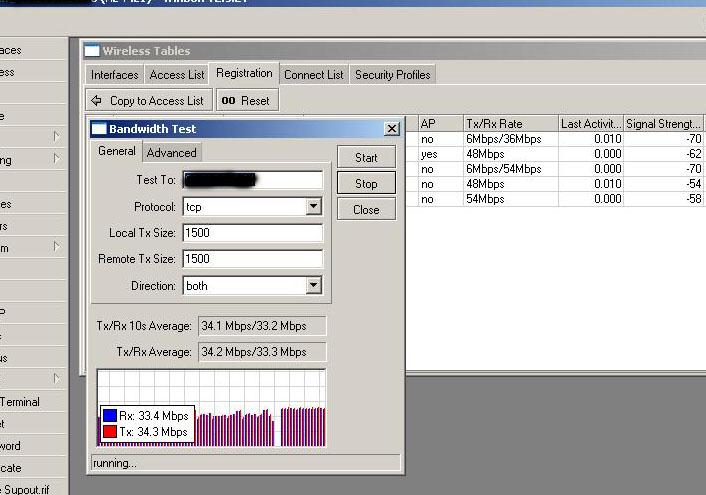Open the Direction dropdown arrow
Viewport: 706px width, 495px height.
(313, 286)
